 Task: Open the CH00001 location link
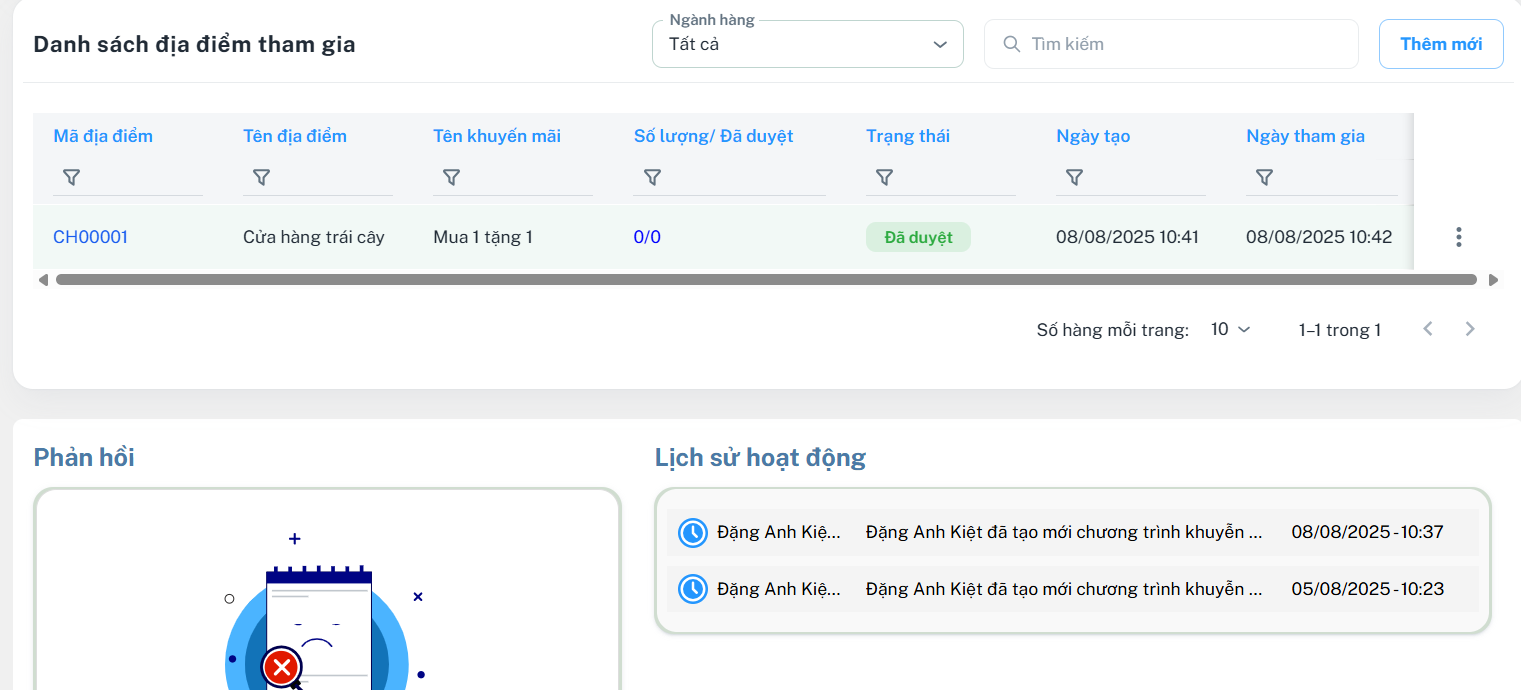[90, 237]
